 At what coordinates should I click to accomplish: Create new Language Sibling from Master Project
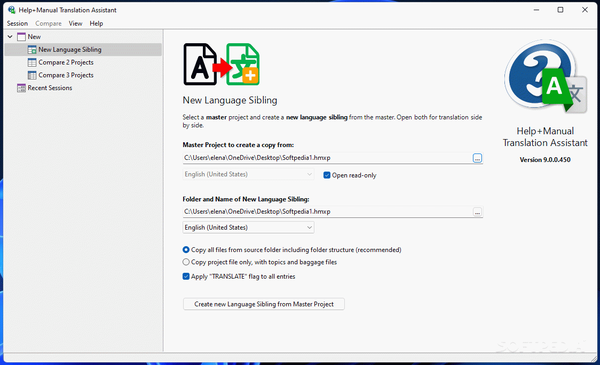(x=264, y=304)
